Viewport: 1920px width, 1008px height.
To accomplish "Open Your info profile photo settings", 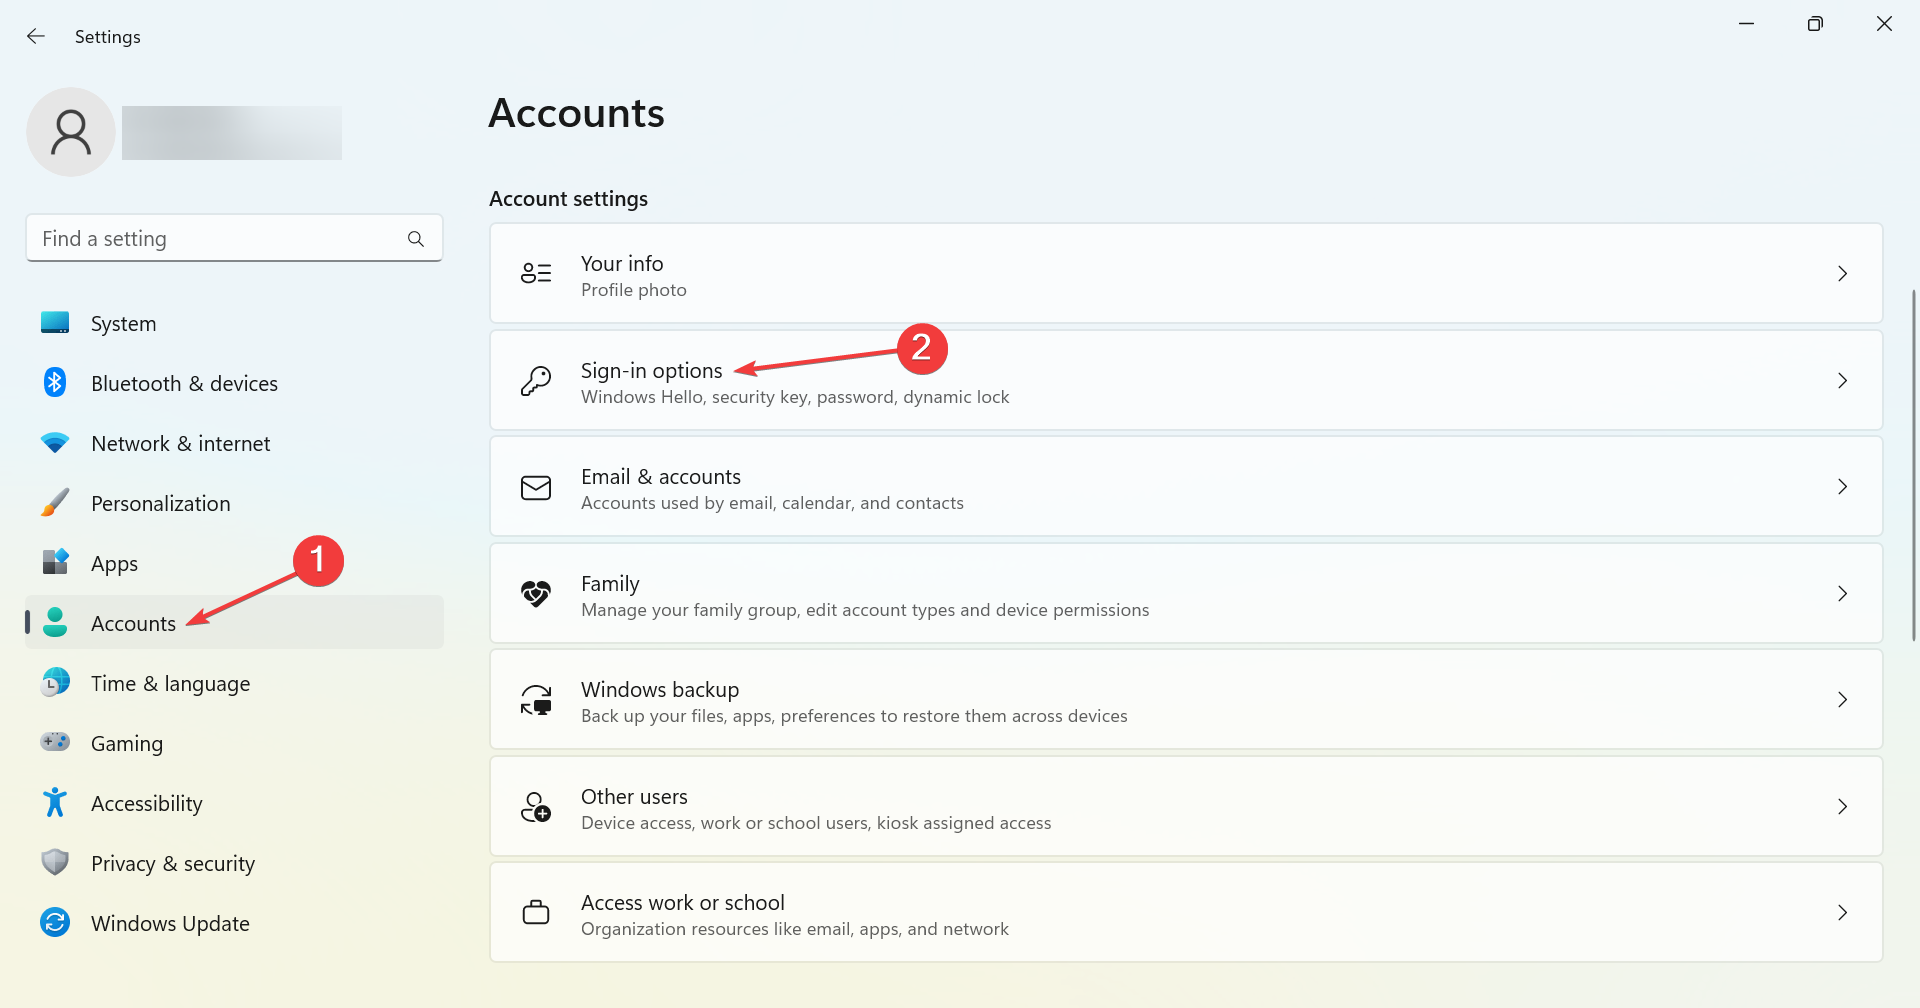I will (1186, 273).
